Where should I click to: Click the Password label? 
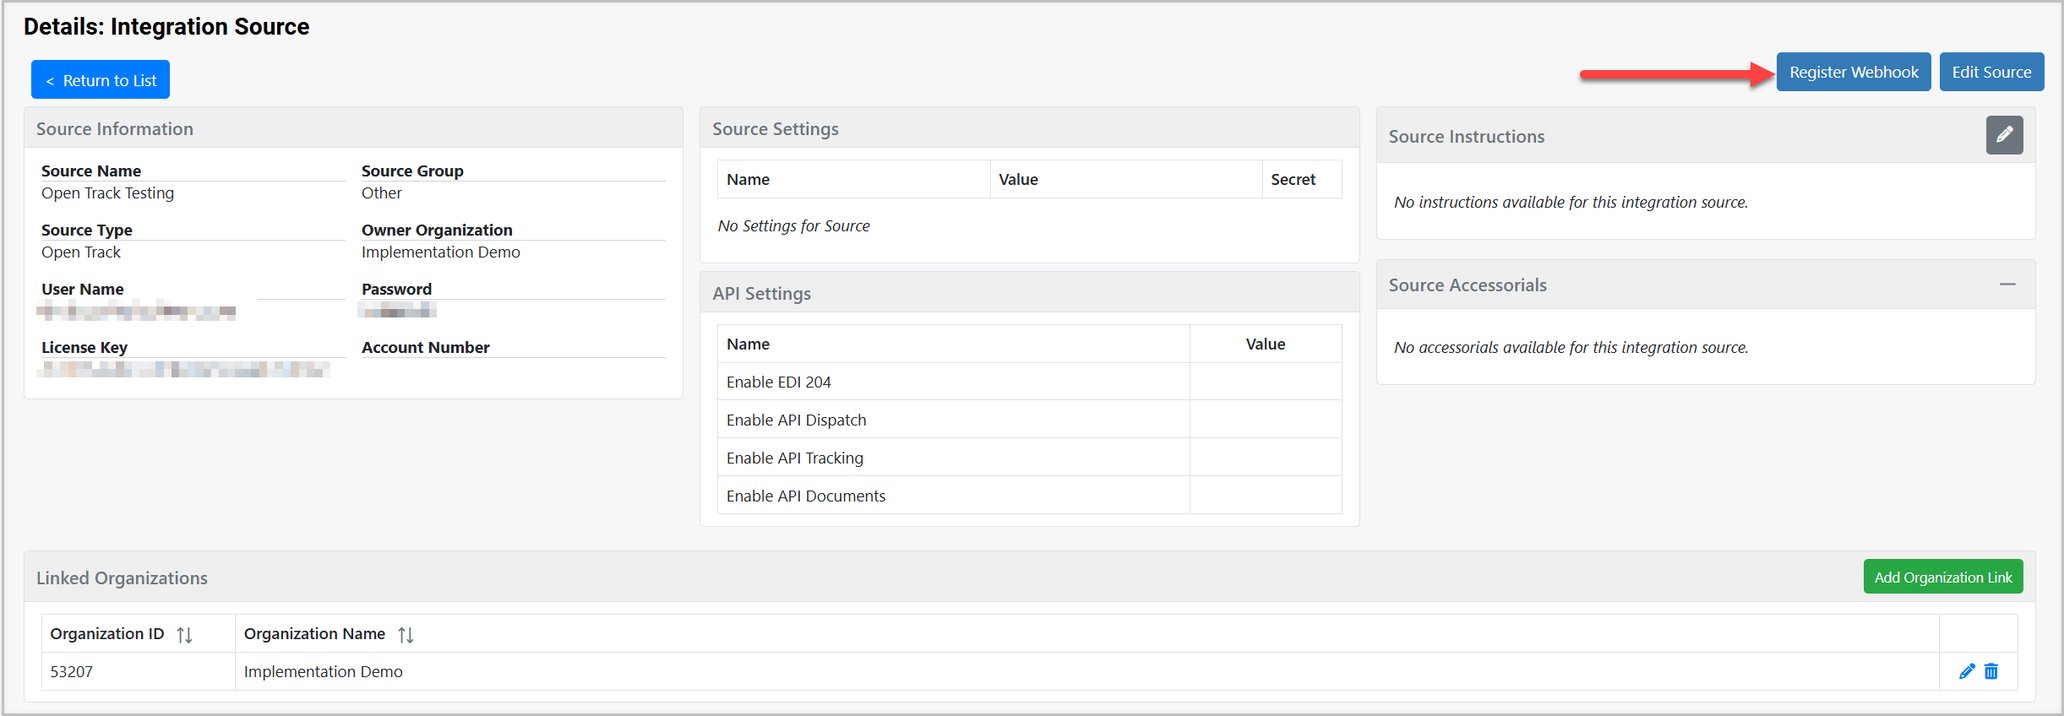click(x=396, y=289)
